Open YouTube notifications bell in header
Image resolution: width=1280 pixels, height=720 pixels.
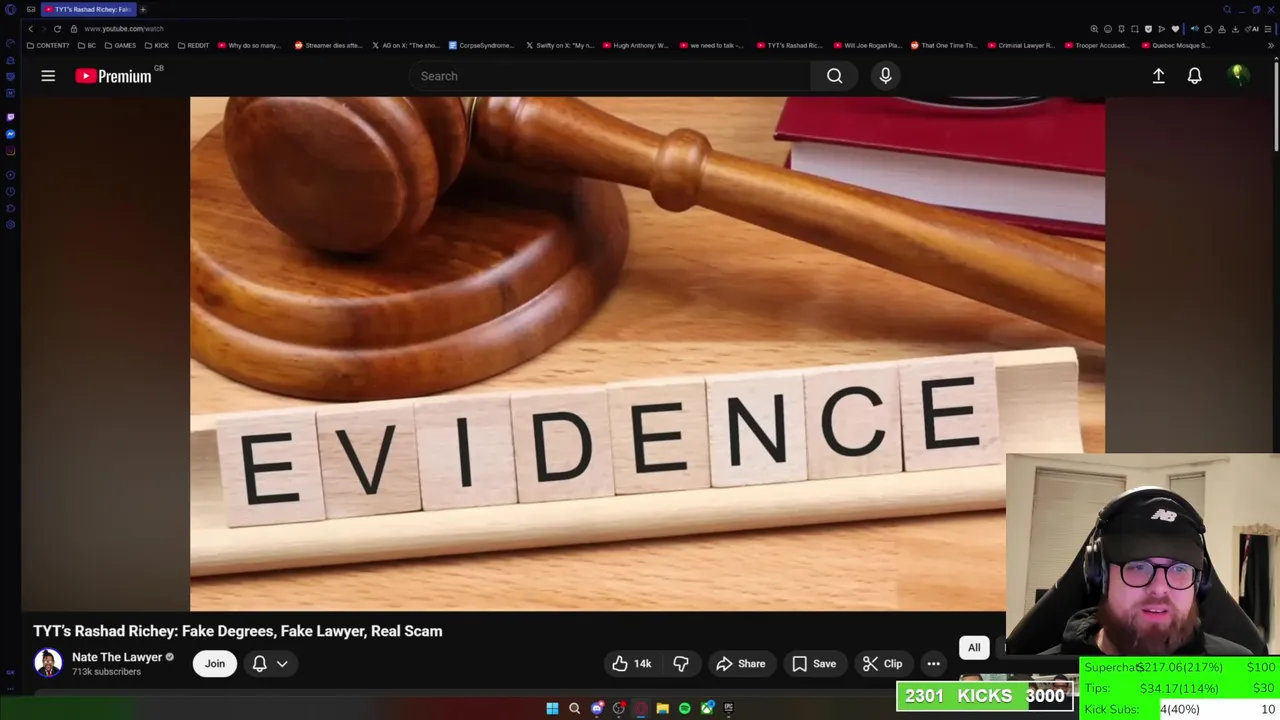tap(1194, 76)
